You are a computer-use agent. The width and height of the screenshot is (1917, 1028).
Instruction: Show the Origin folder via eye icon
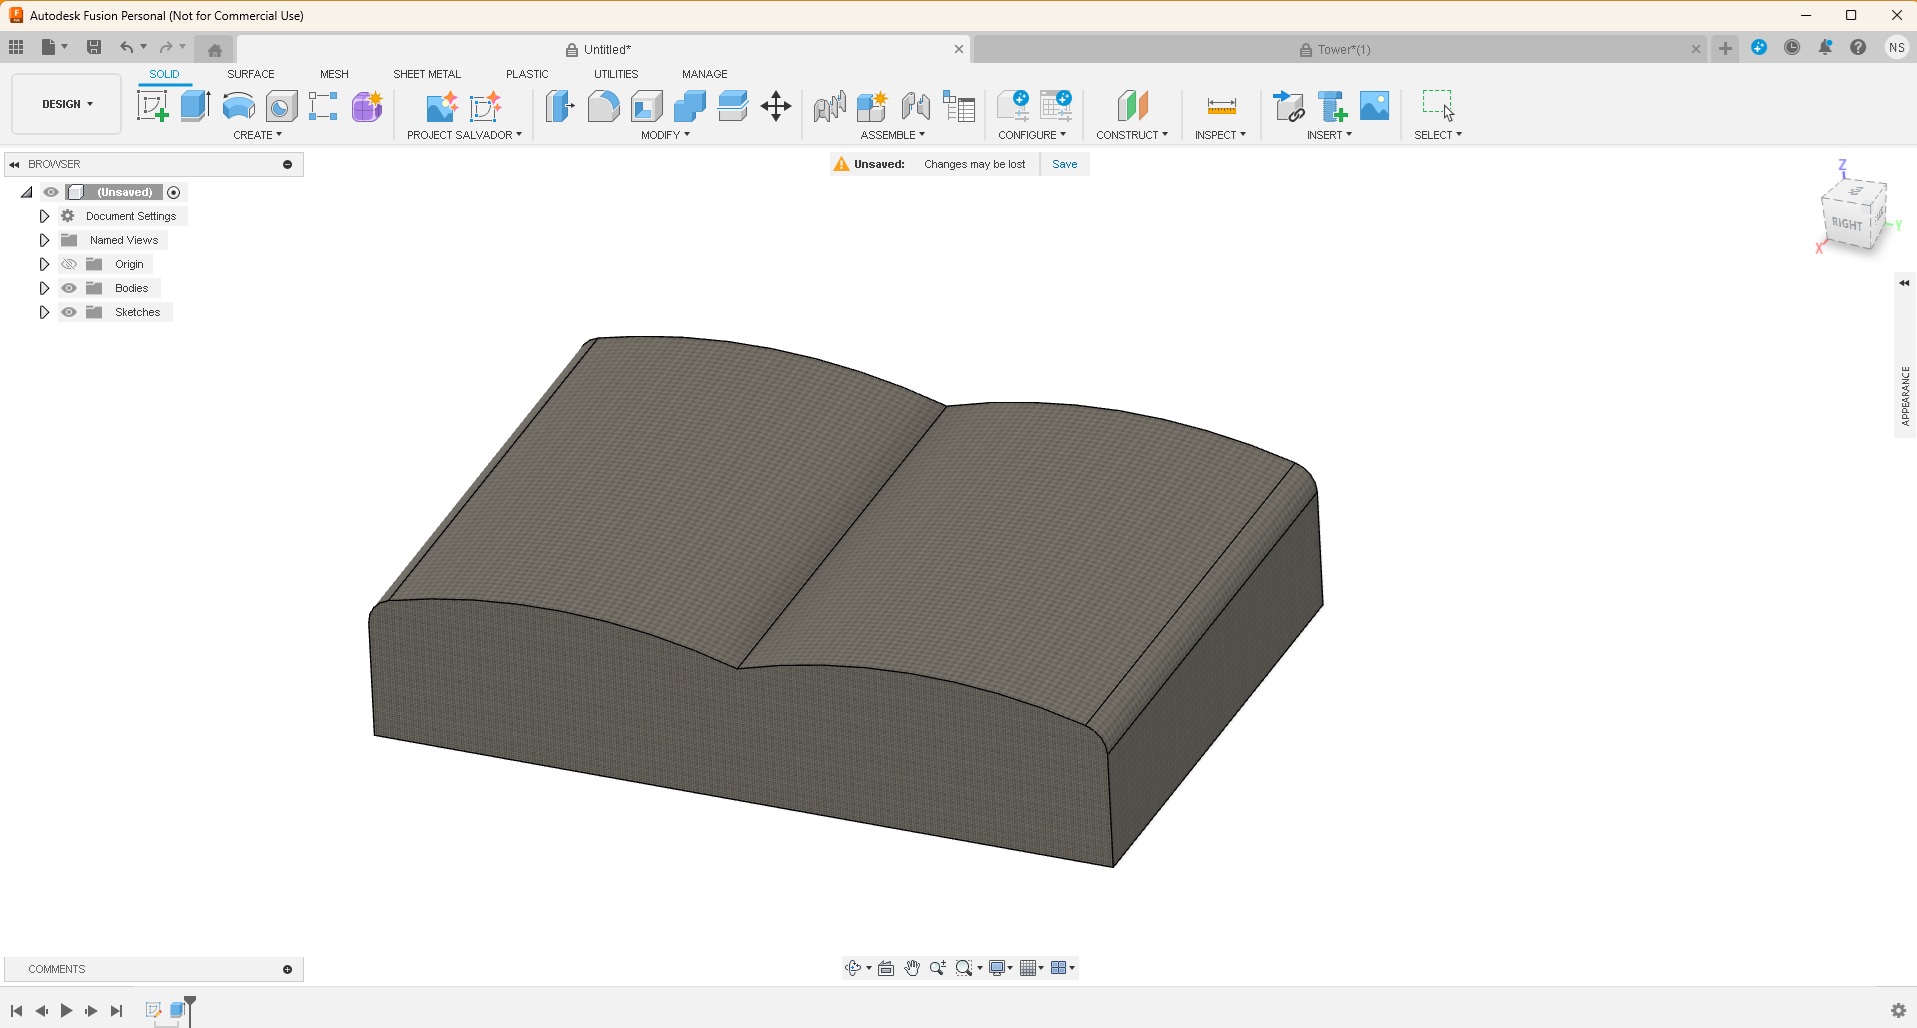point(69,264)
